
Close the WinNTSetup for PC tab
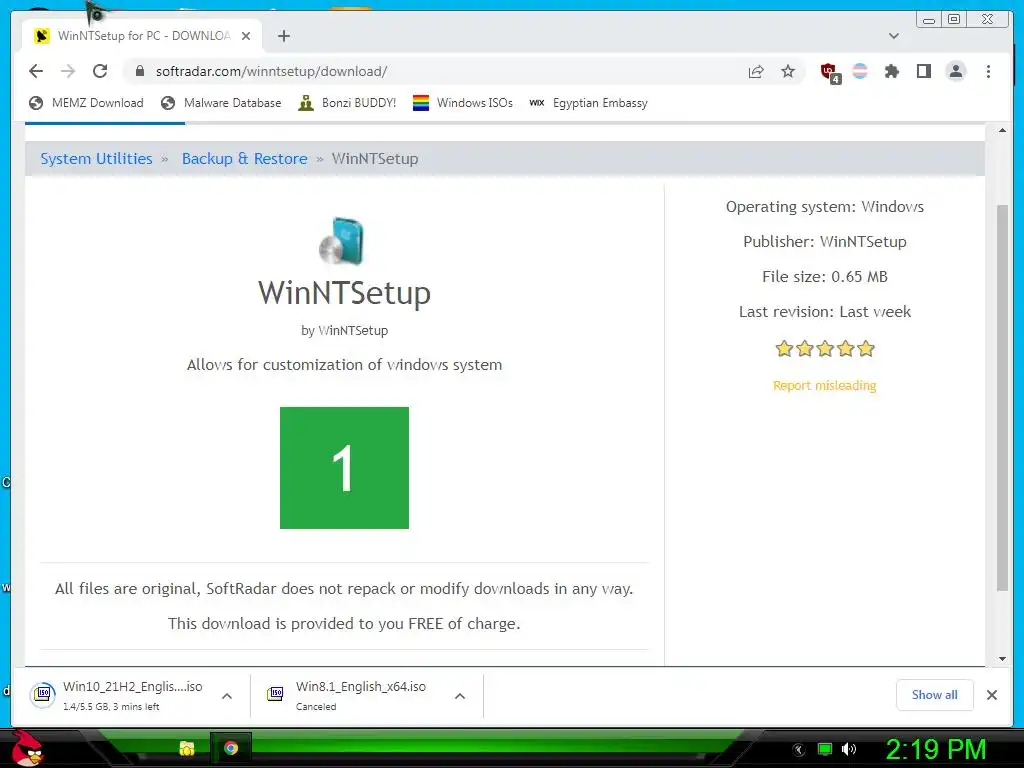tap(246, 36)
